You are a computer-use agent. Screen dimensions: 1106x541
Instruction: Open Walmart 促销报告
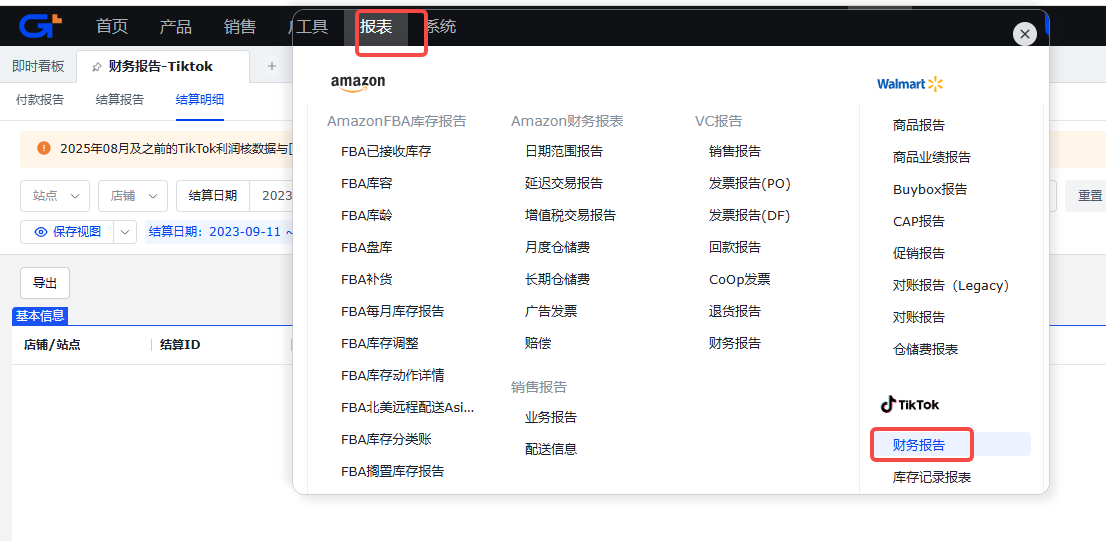point(918,253)
